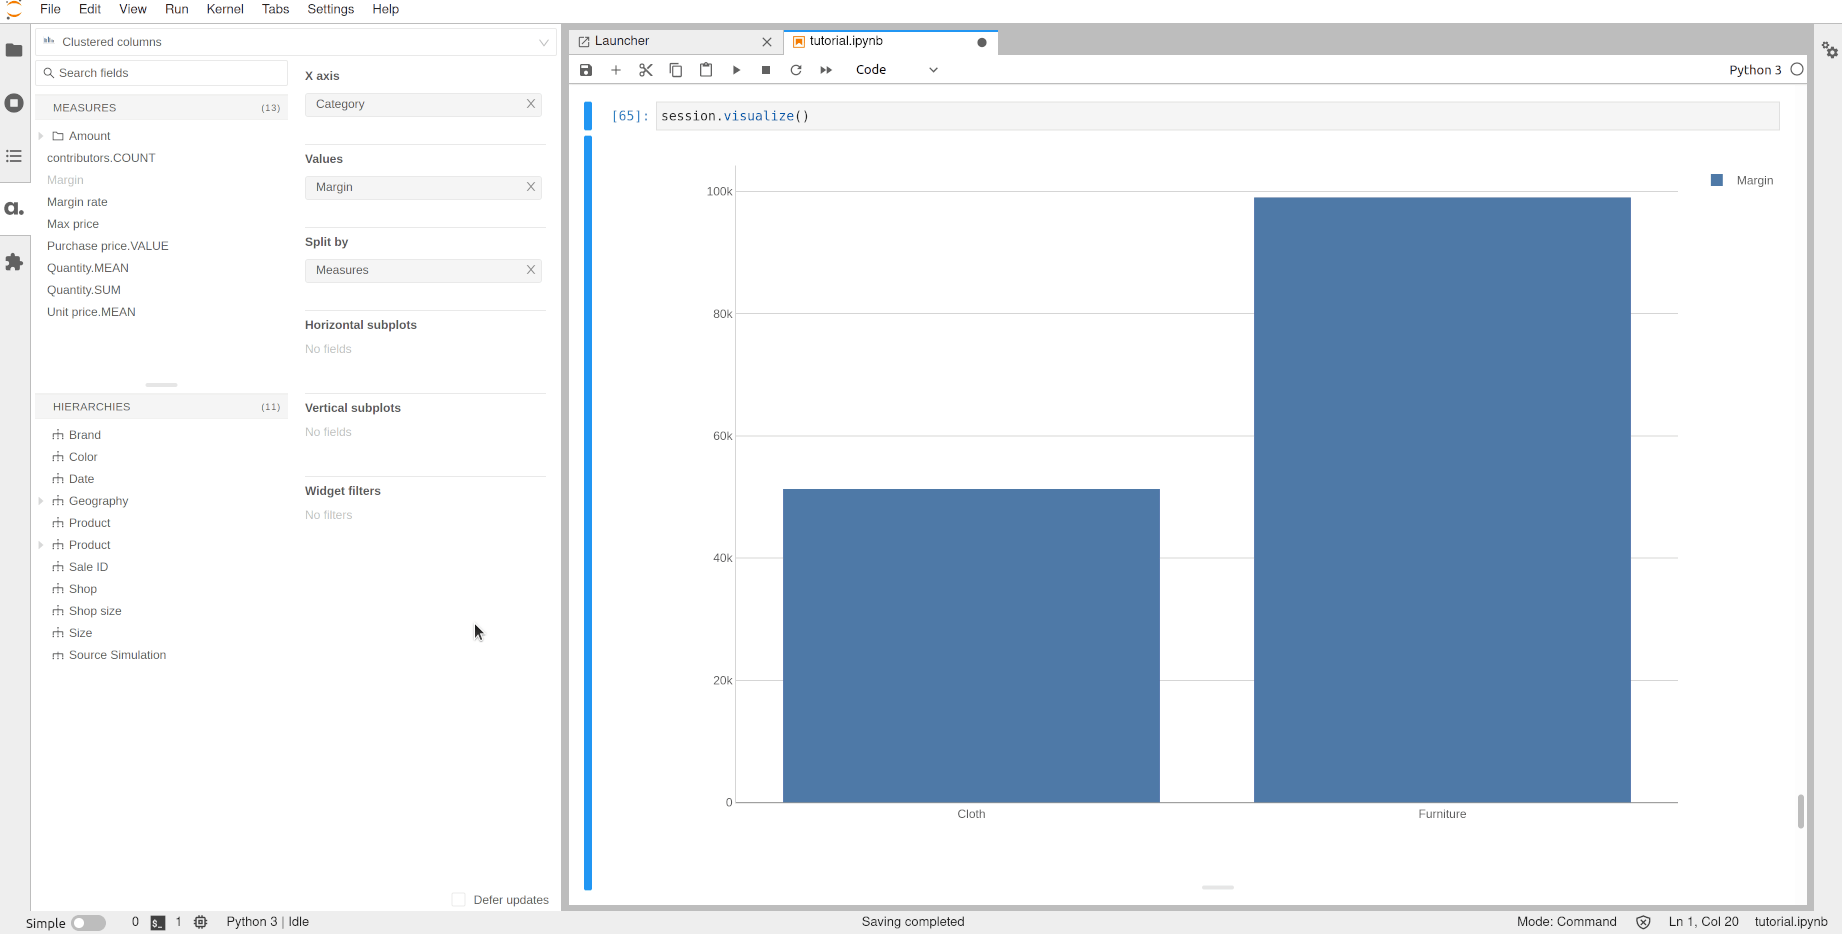Viewport: 1842px width, 934px height.
Task: Select the Margin rate measure
Action: 77,202
